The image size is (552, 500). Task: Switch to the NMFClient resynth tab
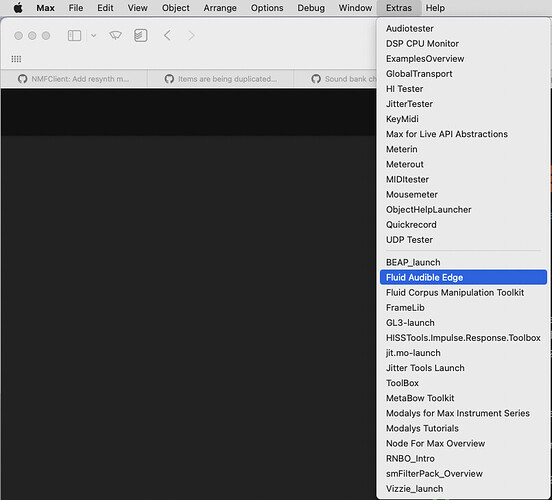coord(74,79)
